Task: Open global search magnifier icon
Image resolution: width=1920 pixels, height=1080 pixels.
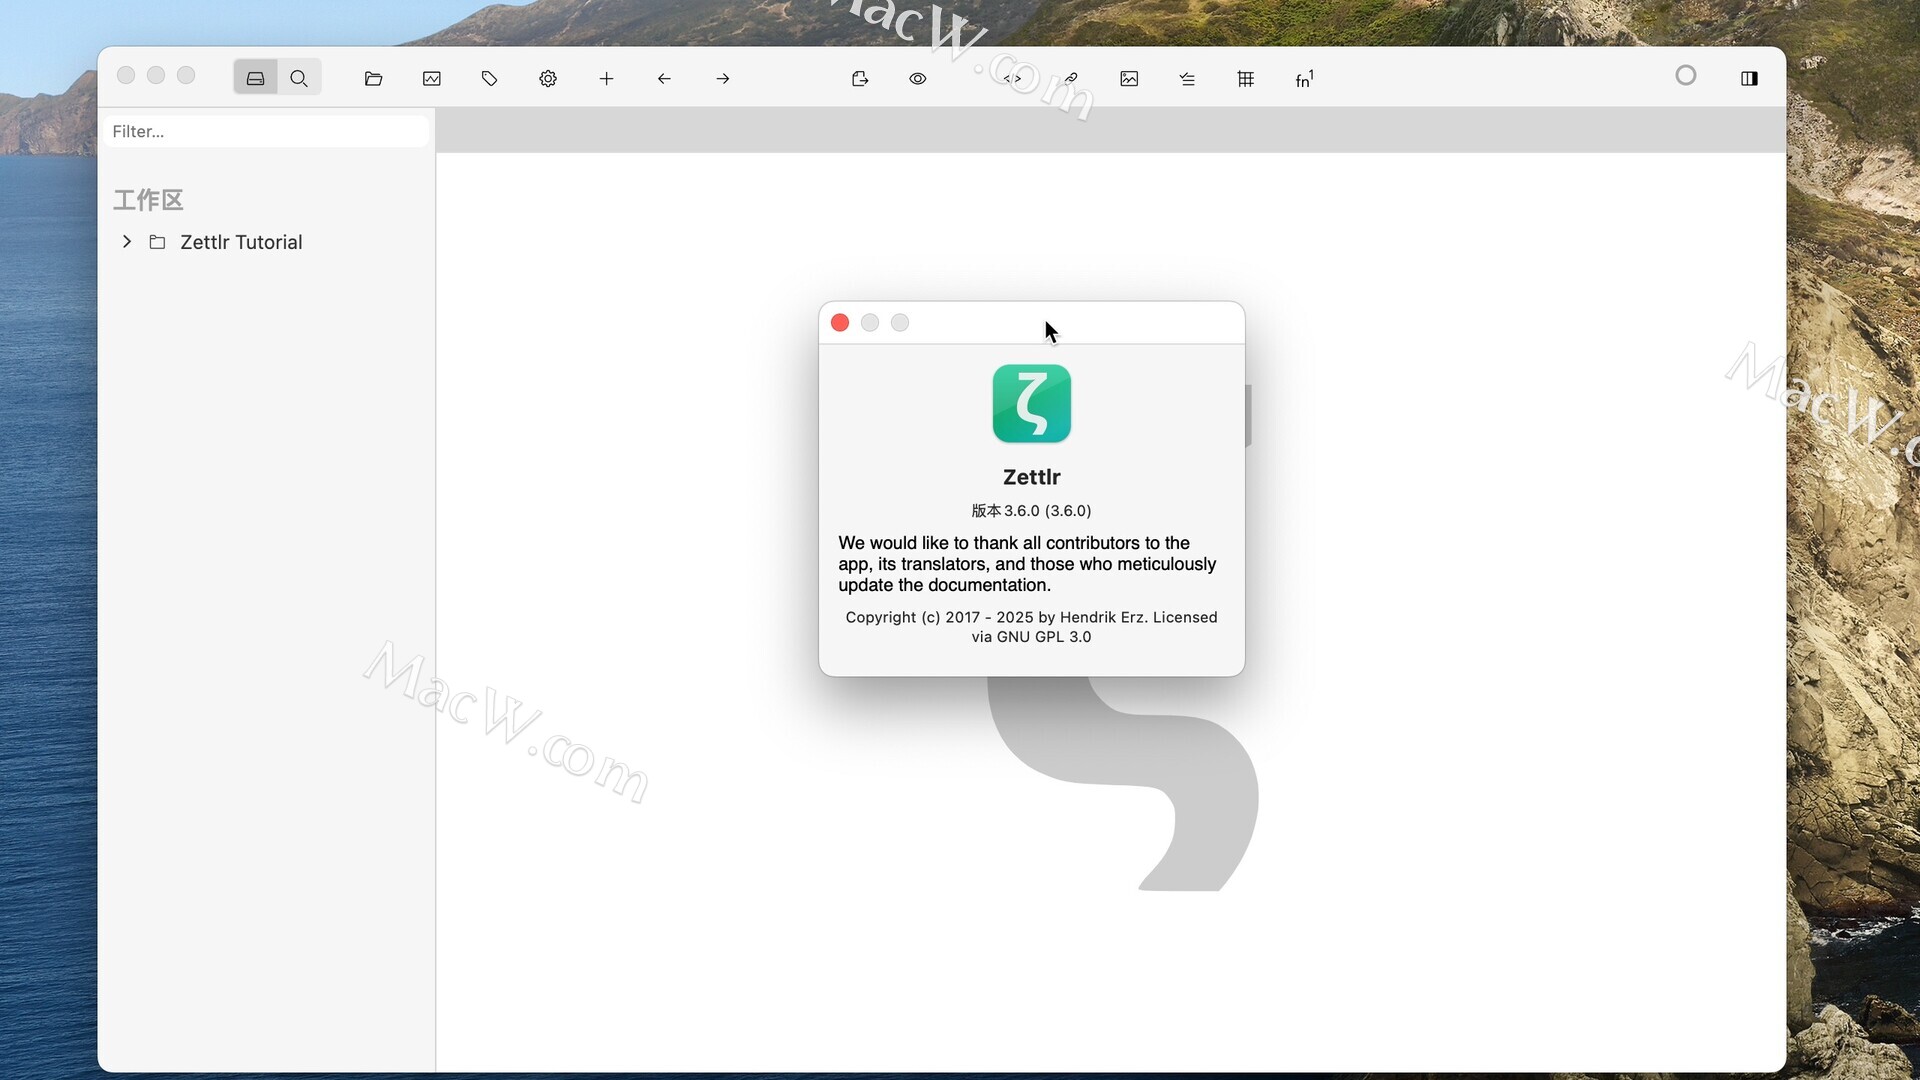Action: click(x=299, y=78)
